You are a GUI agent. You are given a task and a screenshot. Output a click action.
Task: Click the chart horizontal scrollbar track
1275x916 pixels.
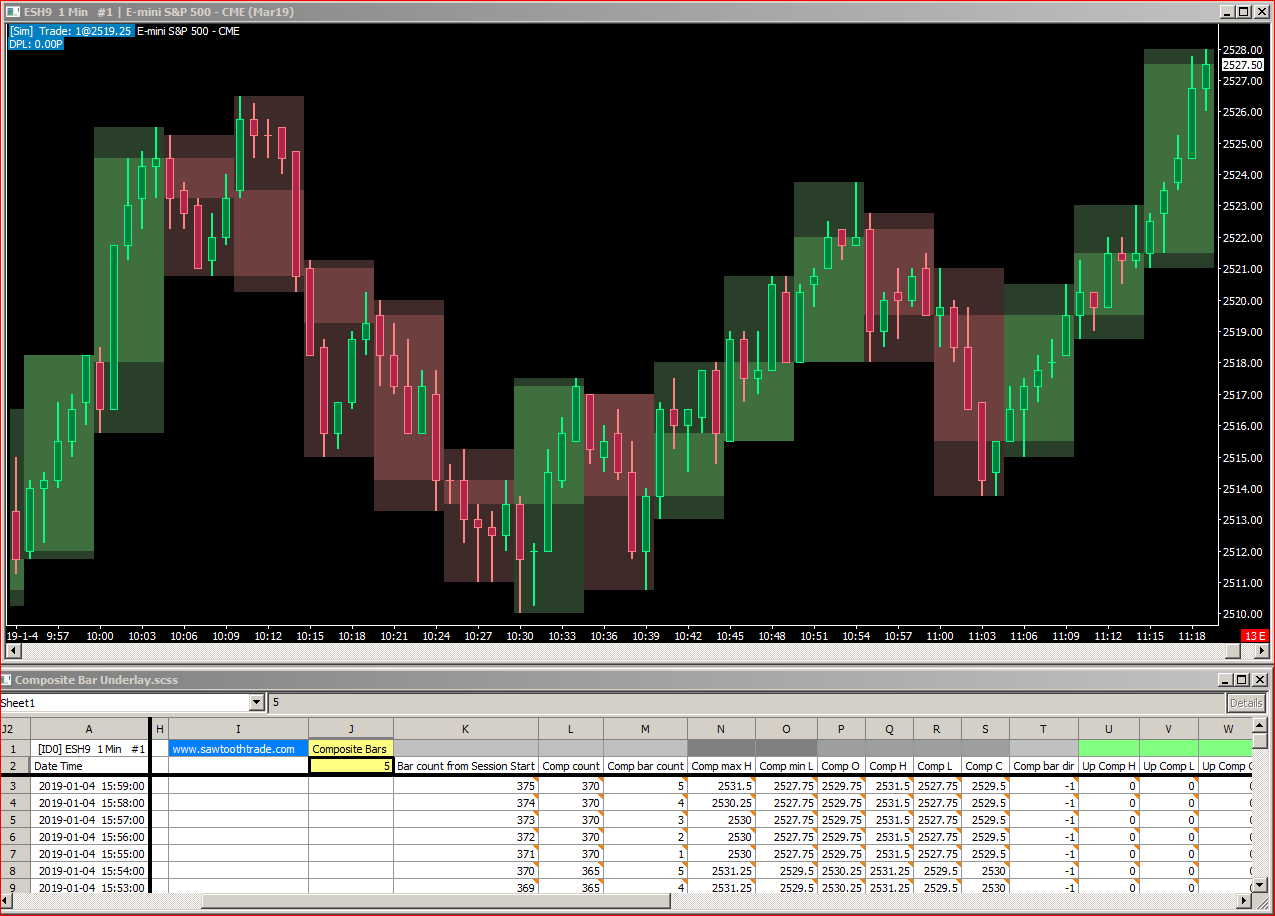tap(637, 651)
